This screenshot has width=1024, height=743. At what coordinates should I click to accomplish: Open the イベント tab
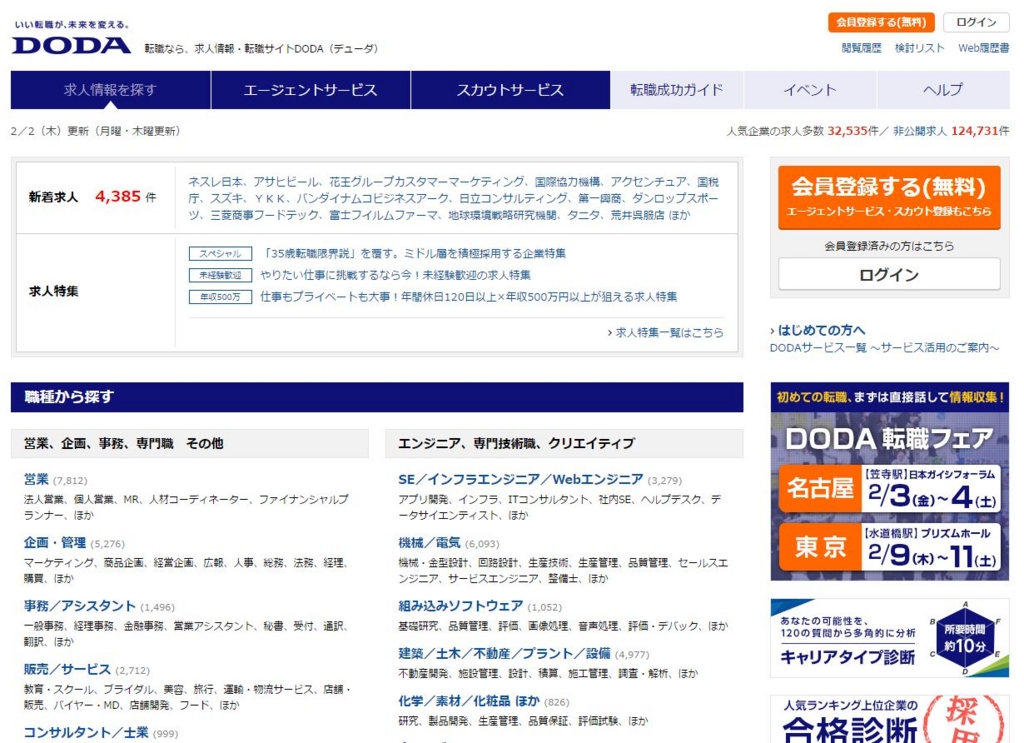point(810,90)
